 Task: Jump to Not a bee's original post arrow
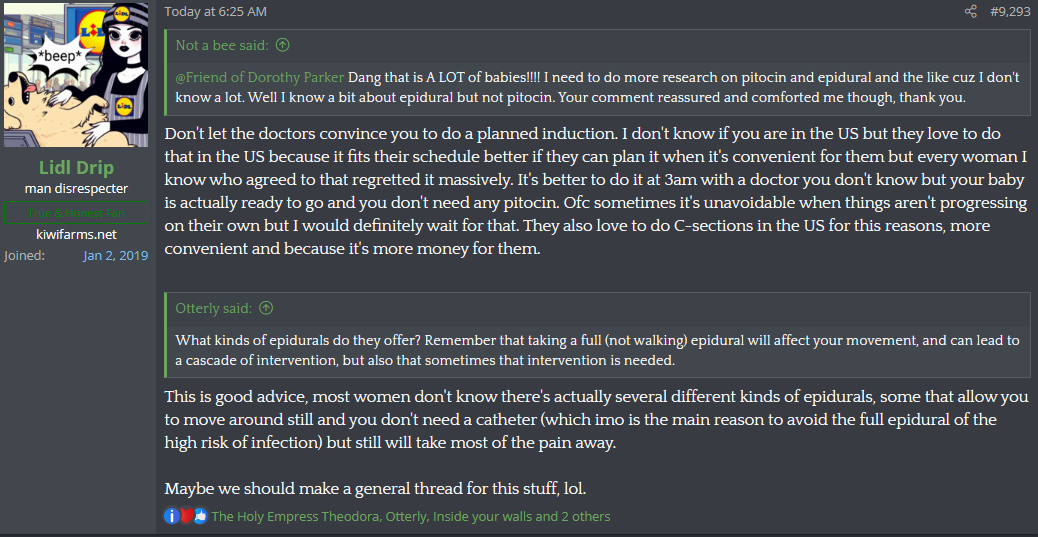click(x=283, y=45)
